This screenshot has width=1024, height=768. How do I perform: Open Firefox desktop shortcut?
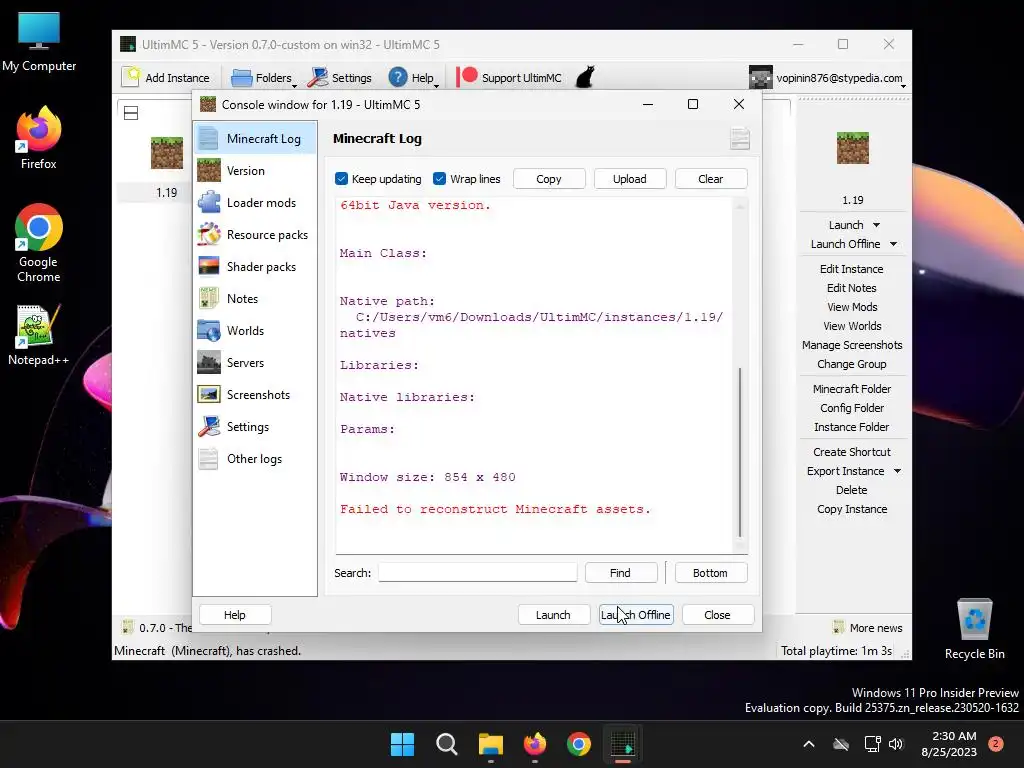[x=39, y=138]
